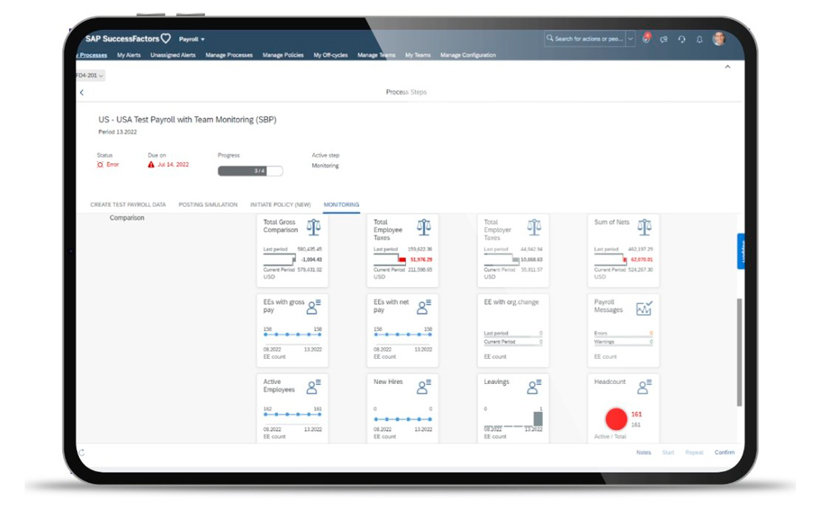820x506 pixels.
Task: Collapse the header using the up chevron
Action: click(727, 67)
